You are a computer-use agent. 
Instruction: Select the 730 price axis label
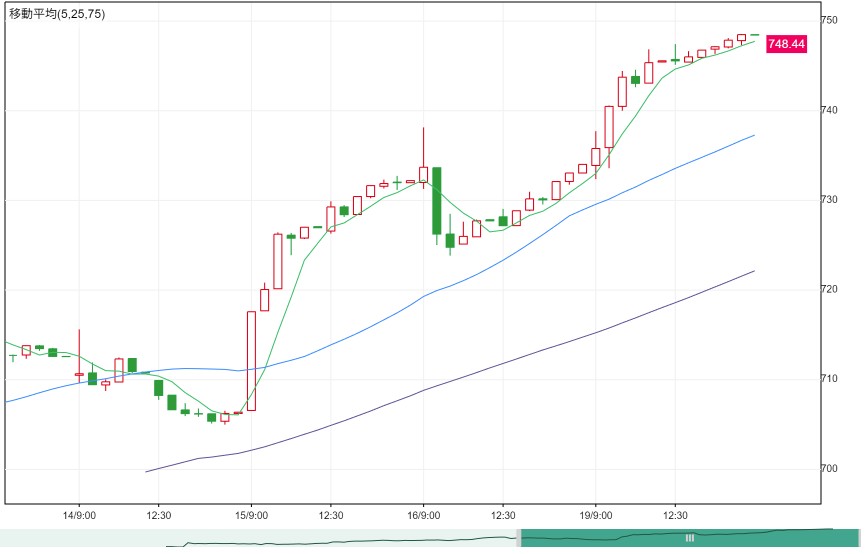pyautogui.click(x=829, y=200)
